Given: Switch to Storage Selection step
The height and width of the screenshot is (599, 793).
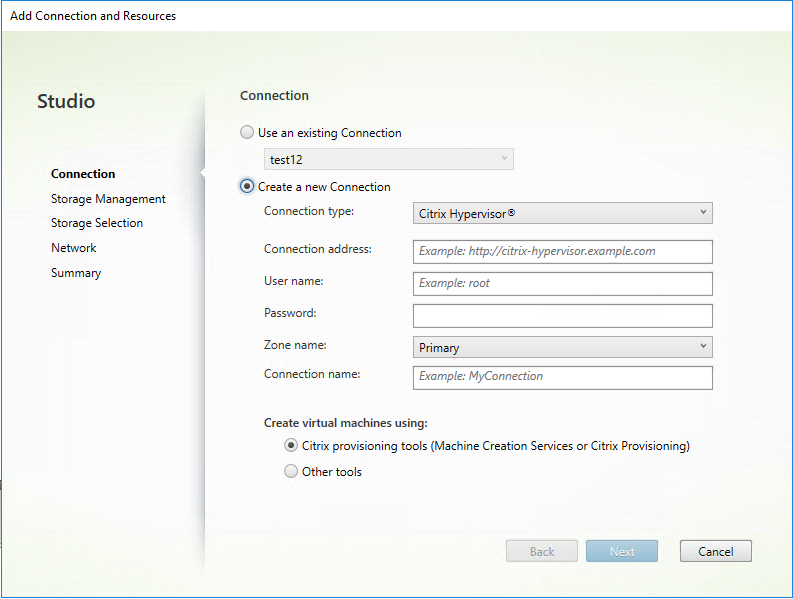Looking at the screenshot, I should [97, 223].
